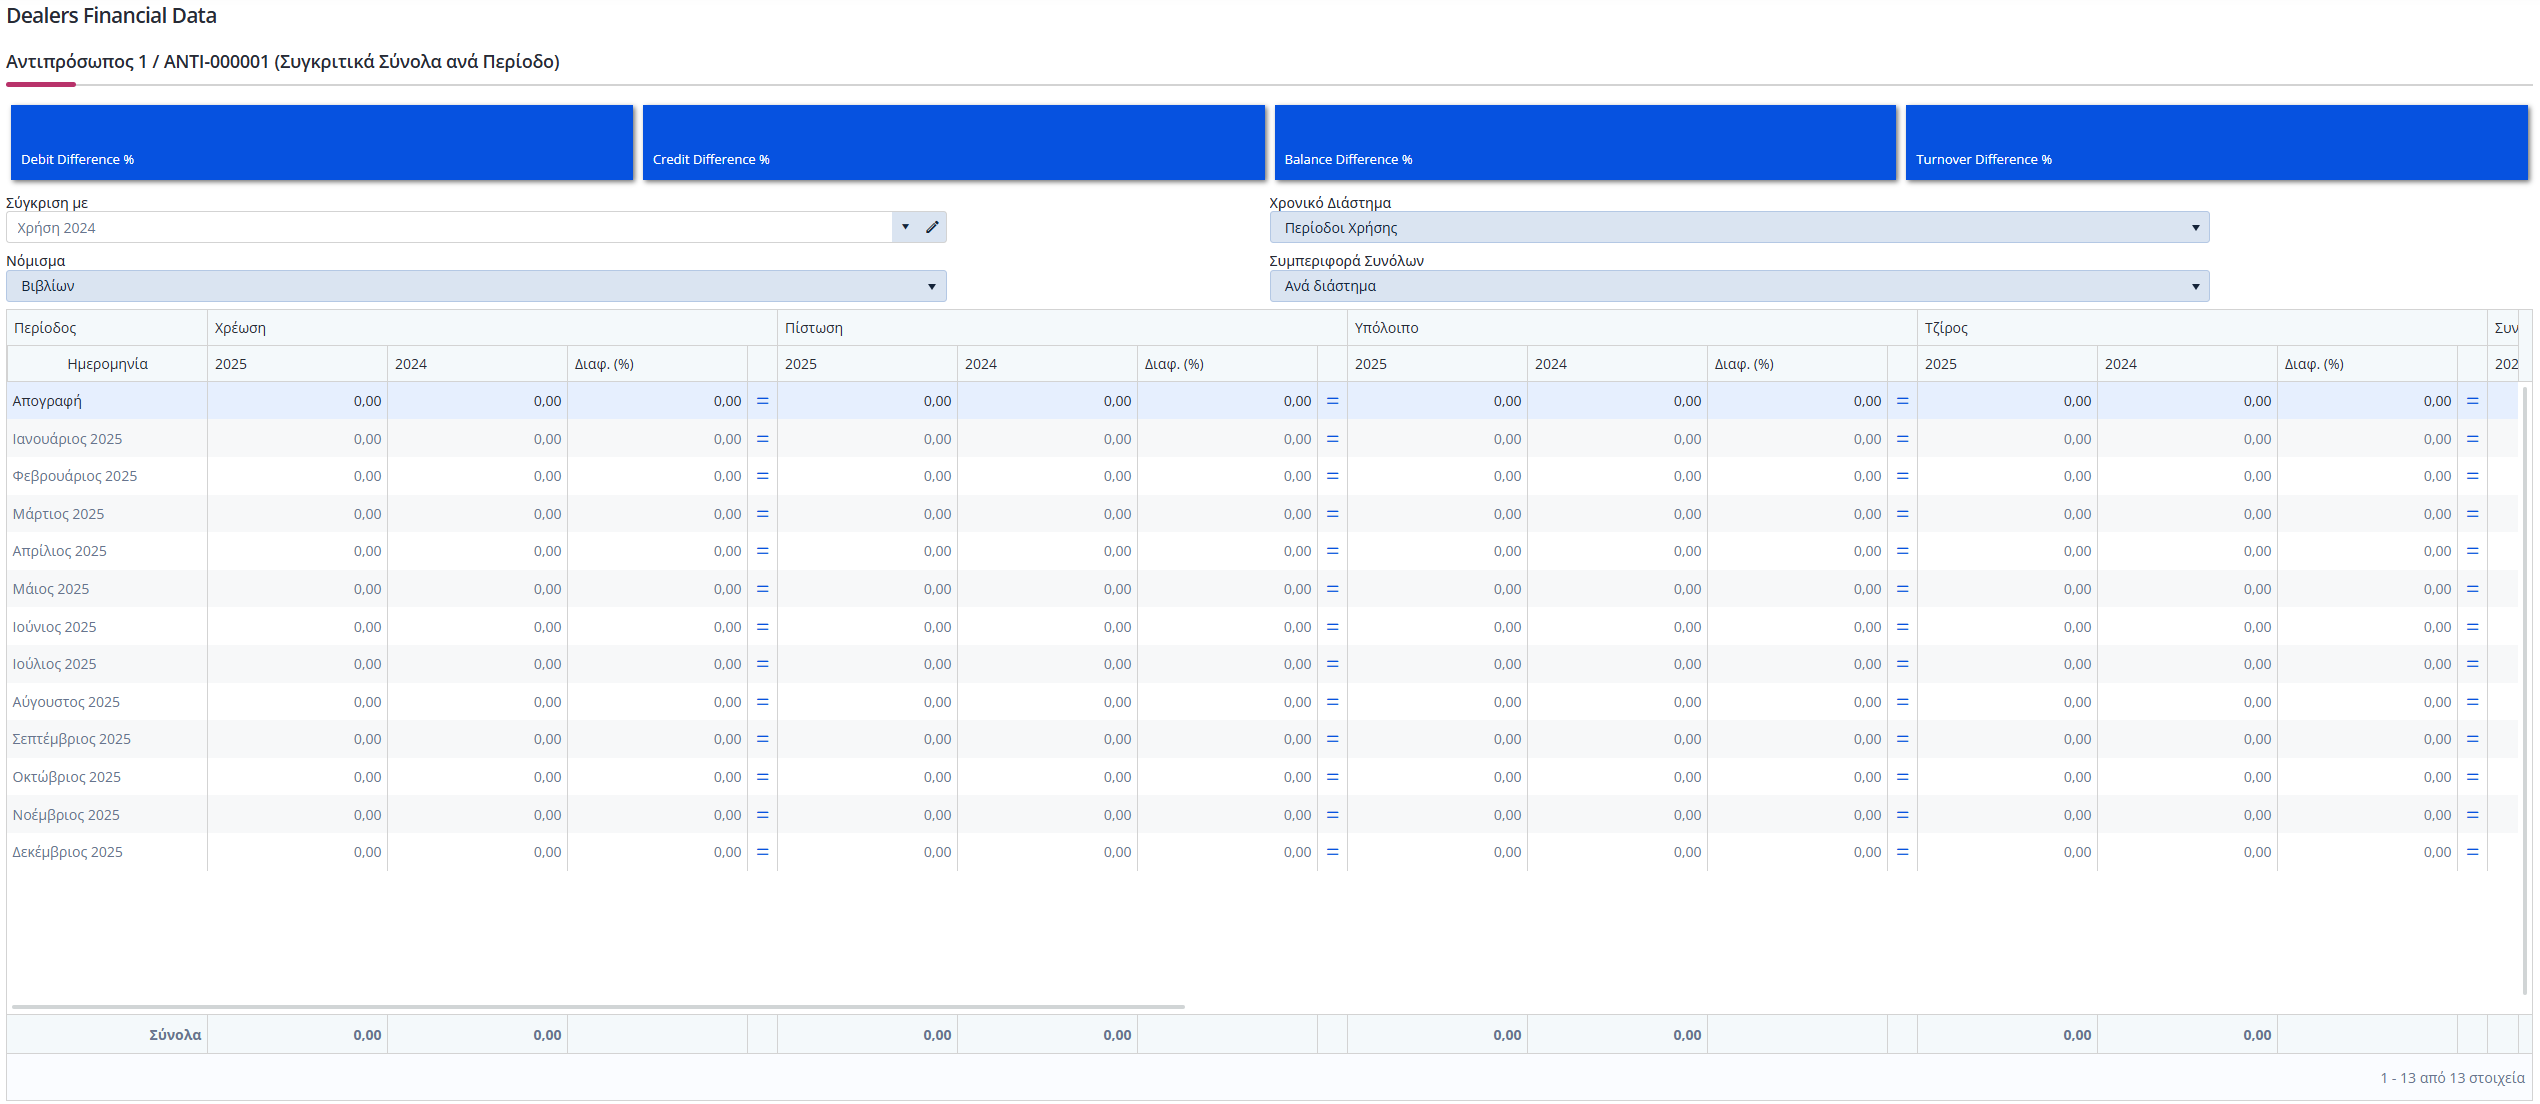This screenshot has height=1104, width=2540.
Task: Click the Υπόλοιπο equals icon in Νοέμβριος 2025 row
Action: 1902,815
